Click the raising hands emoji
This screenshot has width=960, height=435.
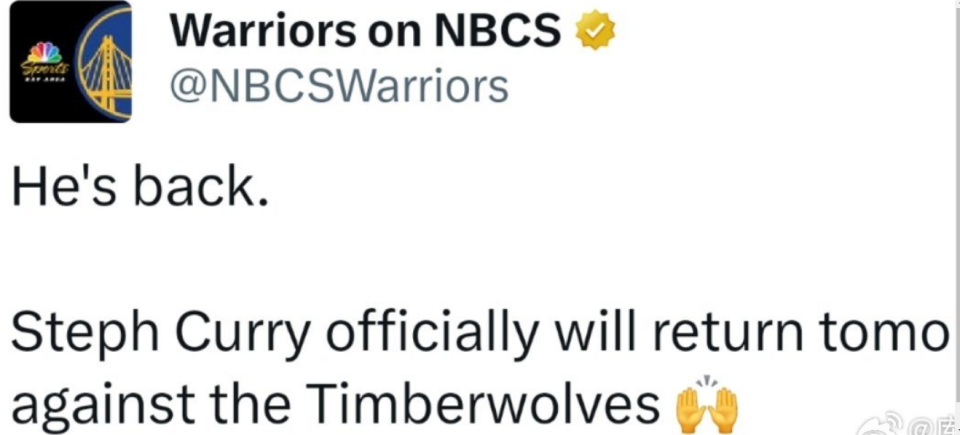click(x=707, y=403)
